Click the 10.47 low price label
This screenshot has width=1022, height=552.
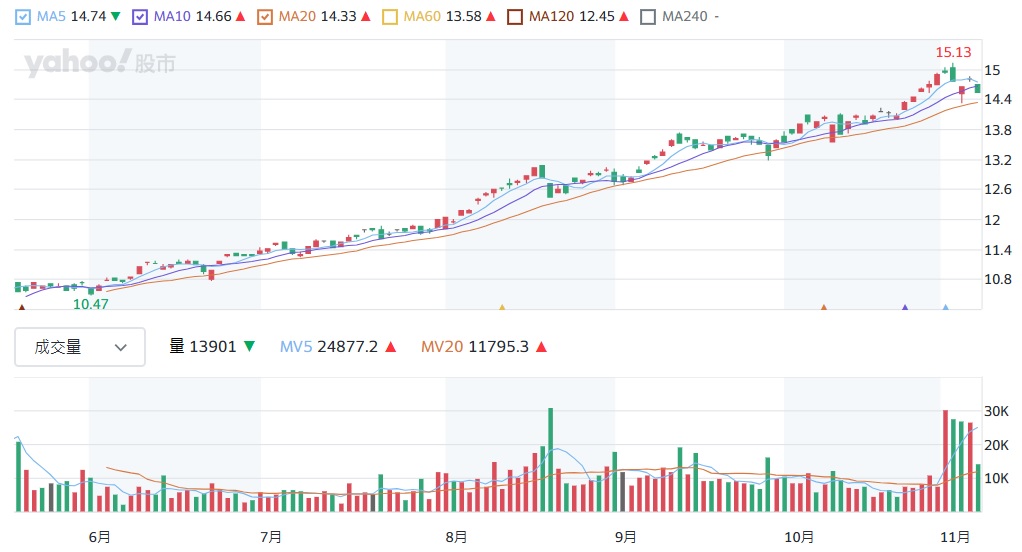91,303
